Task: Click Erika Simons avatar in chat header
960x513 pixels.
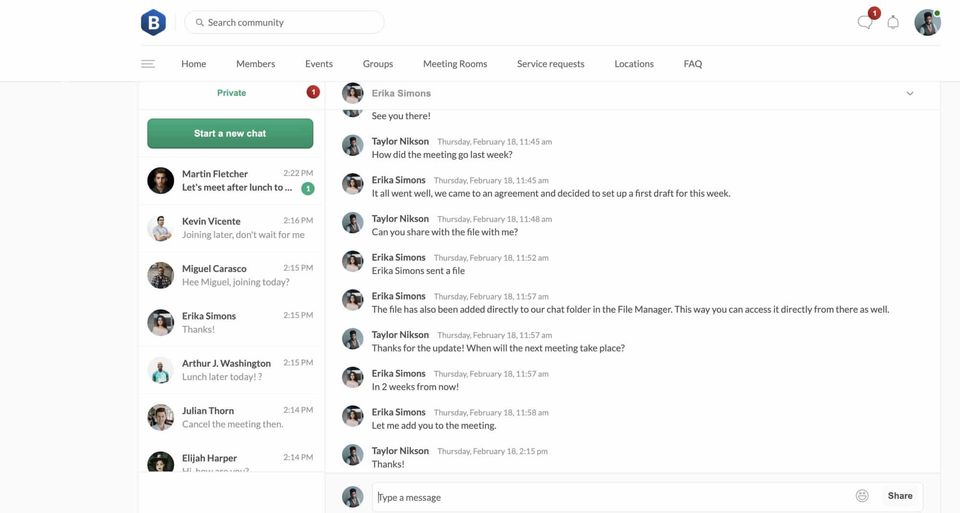Action: pos(352,93)
